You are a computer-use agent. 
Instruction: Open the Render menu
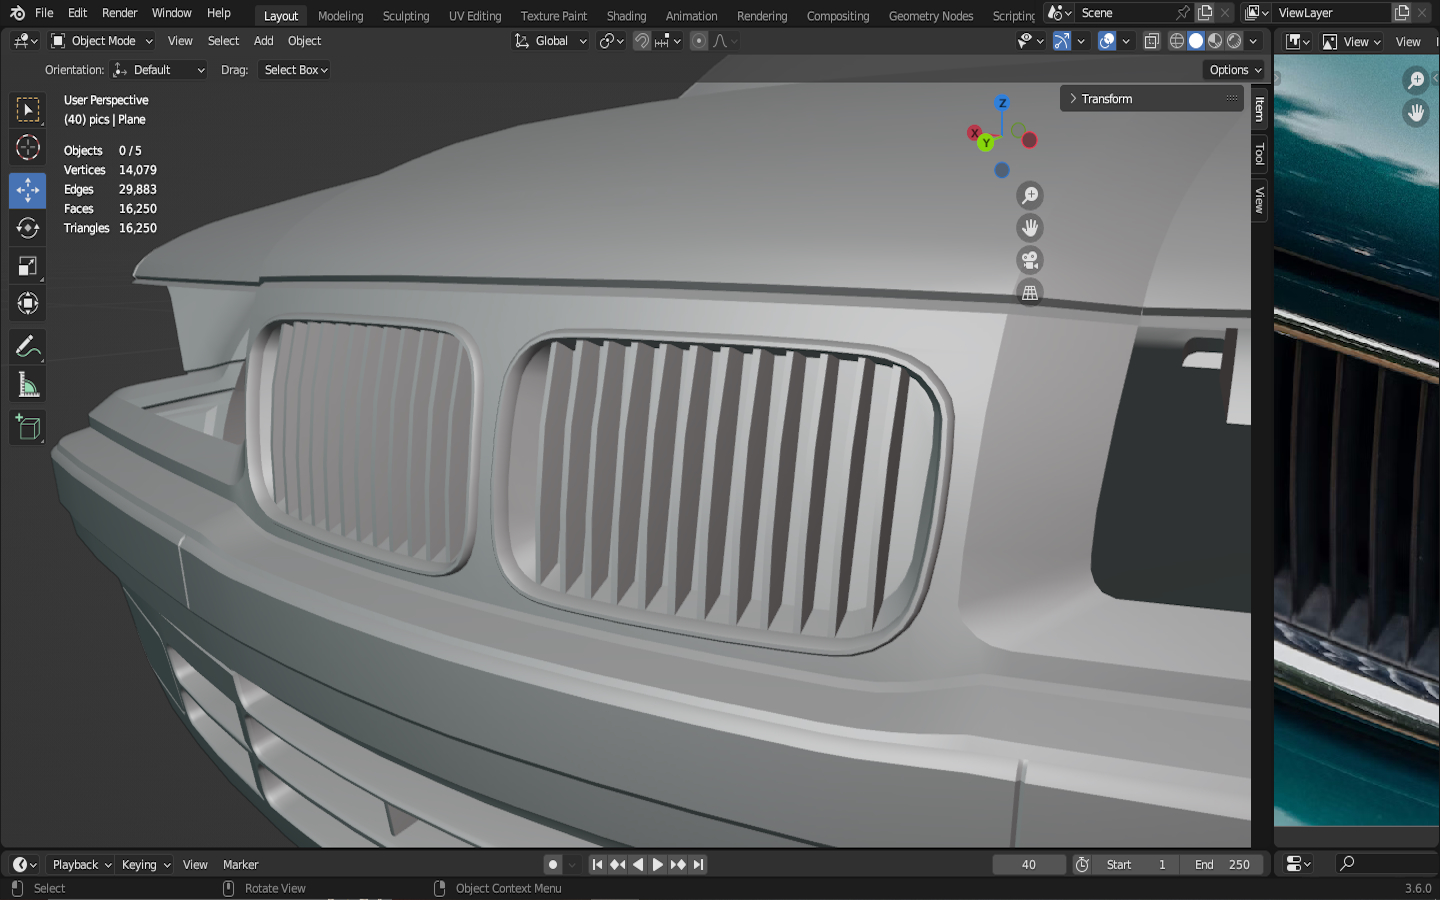point(119,13)
